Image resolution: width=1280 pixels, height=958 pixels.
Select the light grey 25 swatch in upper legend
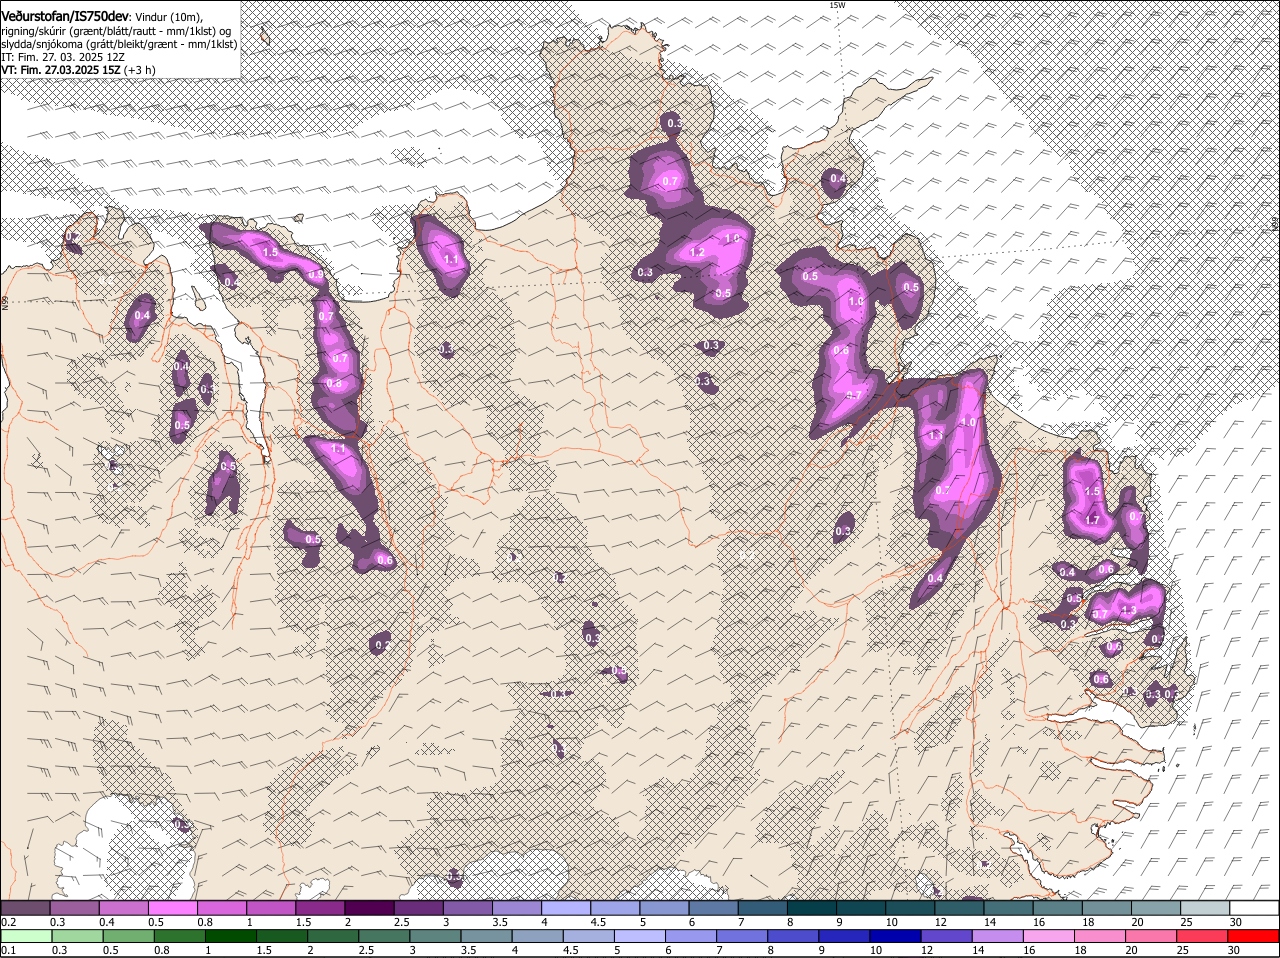coord(1205,908)
